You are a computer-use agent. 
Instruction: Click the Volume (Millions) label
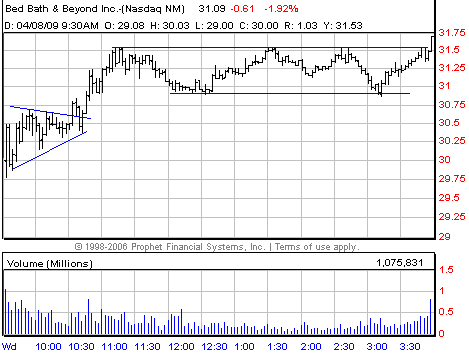click(x=50, y=264)
